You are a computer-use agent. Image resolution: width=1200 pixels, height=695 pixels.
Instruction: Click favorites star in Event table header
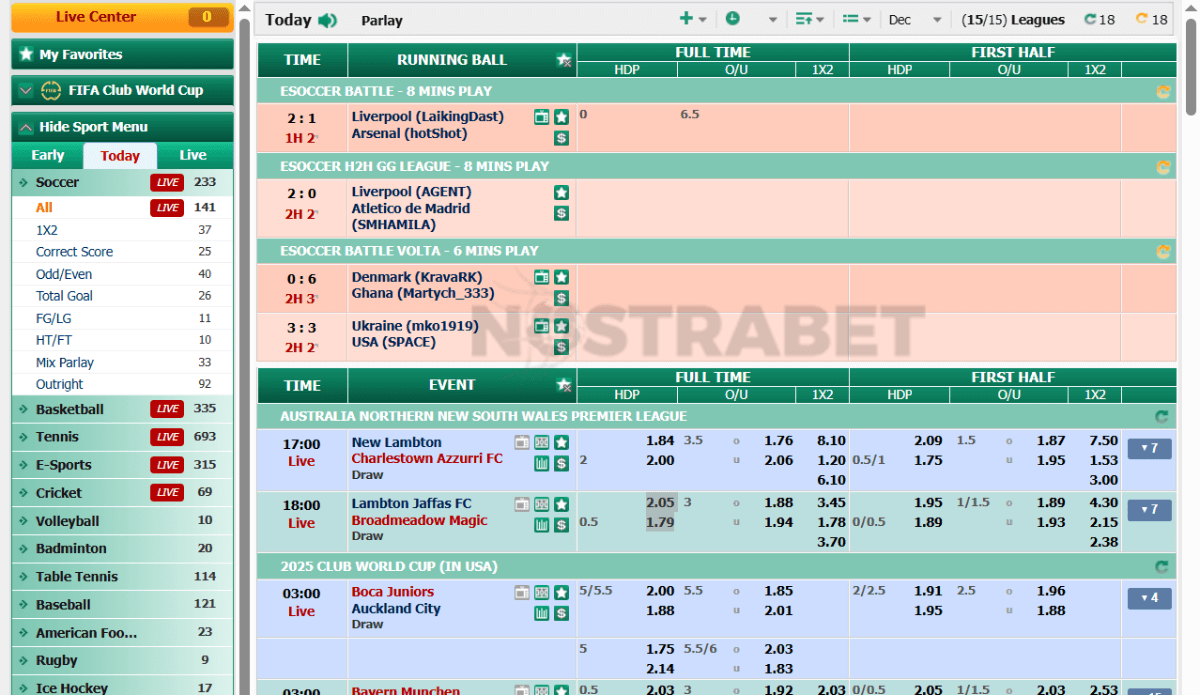[x=564, y=385]
